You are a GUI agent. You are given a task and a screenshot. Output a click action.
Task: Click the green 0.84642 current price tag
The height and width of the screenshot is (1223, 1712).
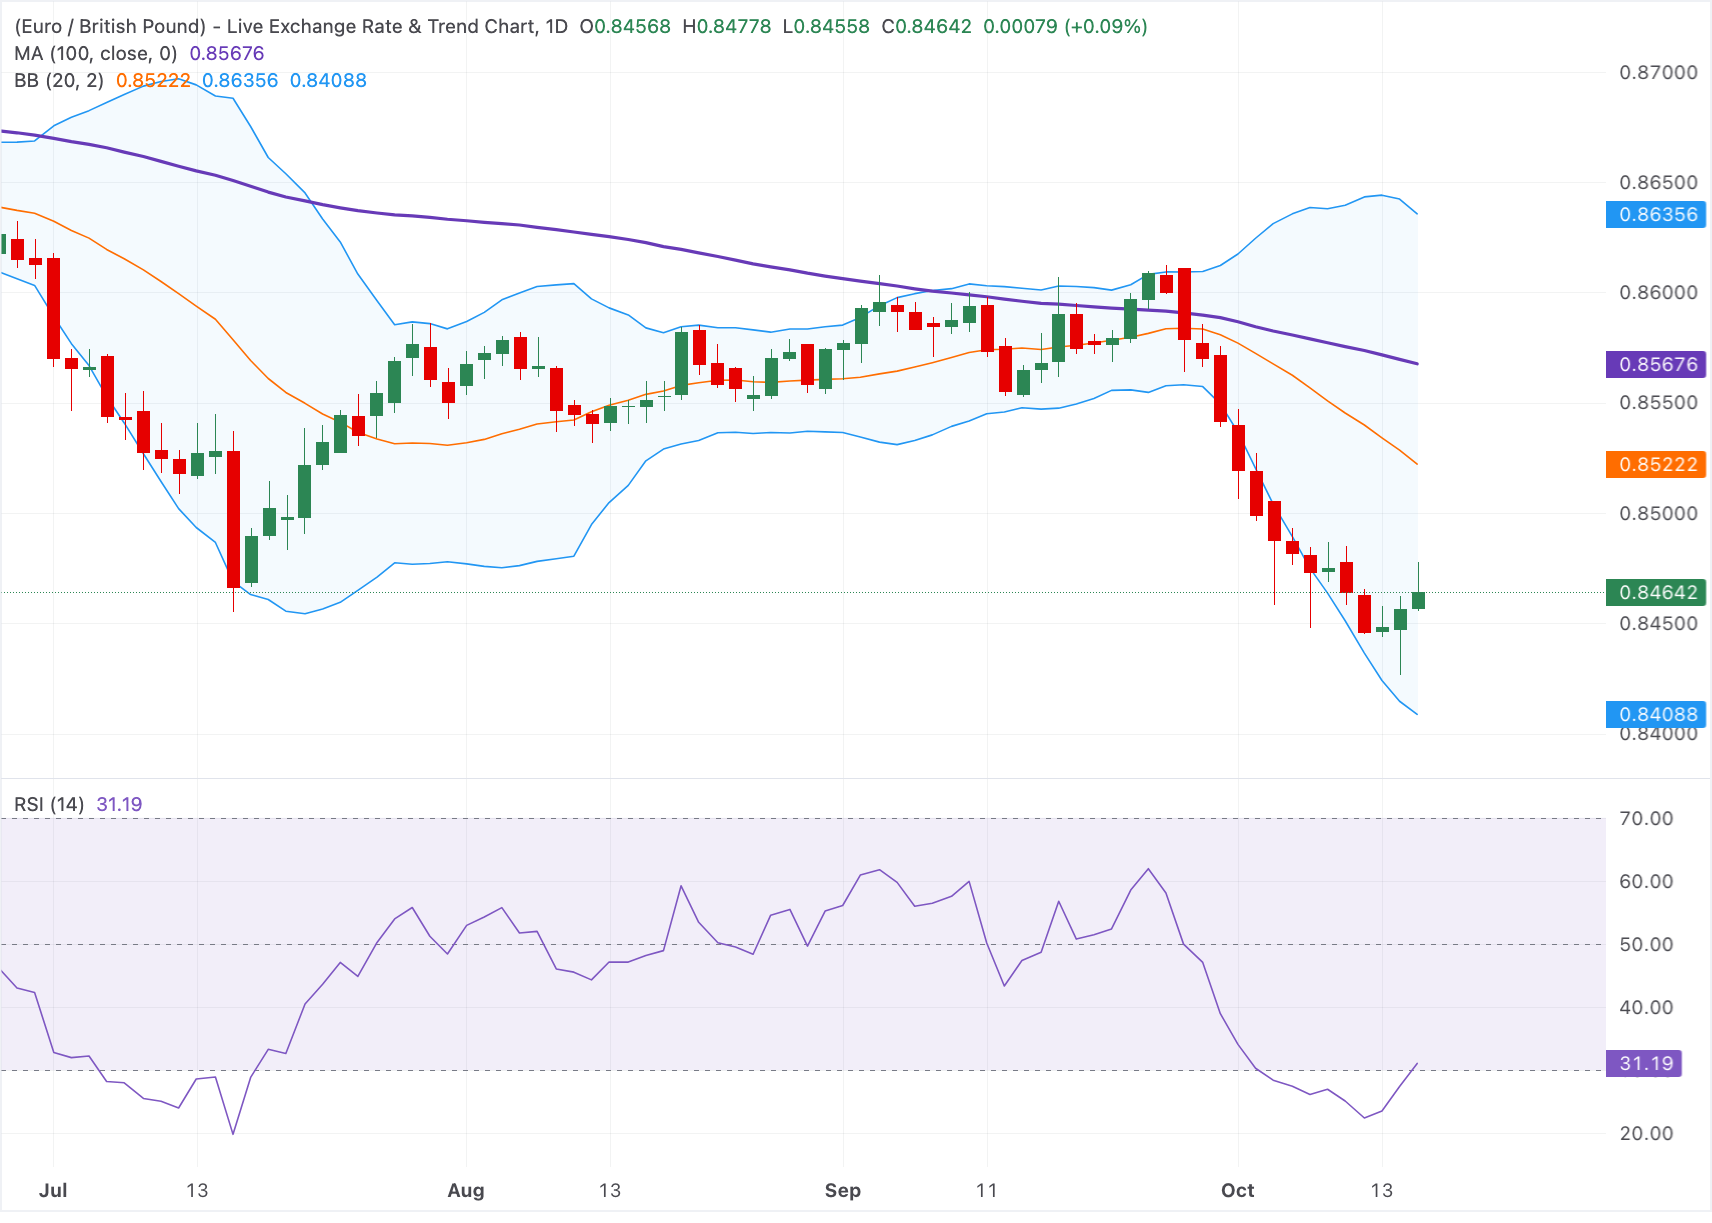[1655, 592]
